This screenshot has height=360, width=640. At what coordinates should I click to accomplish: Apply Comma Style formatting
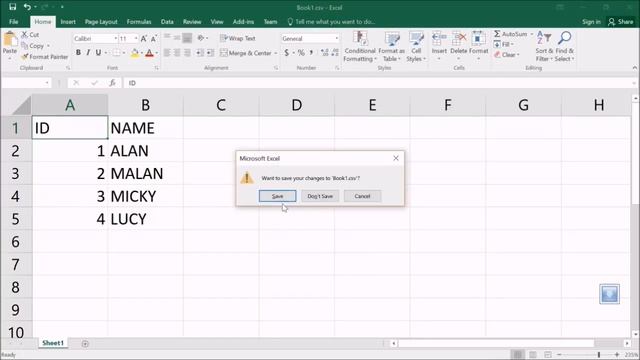311,53
